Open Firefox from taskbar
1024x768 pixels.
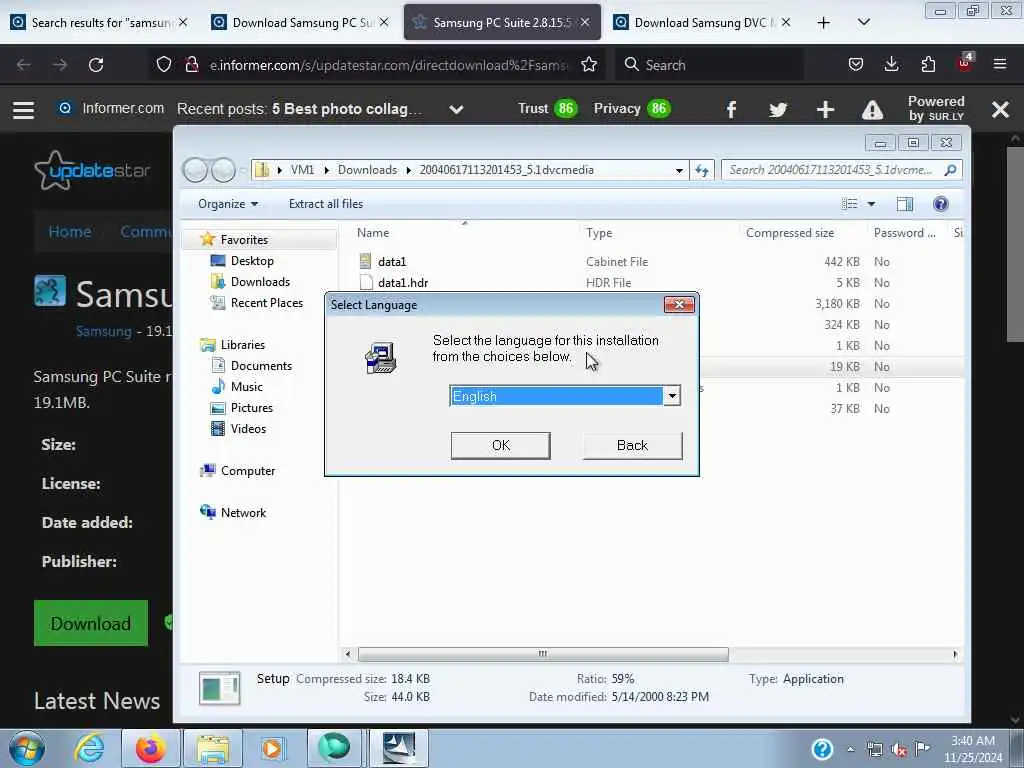pos(151,748)
